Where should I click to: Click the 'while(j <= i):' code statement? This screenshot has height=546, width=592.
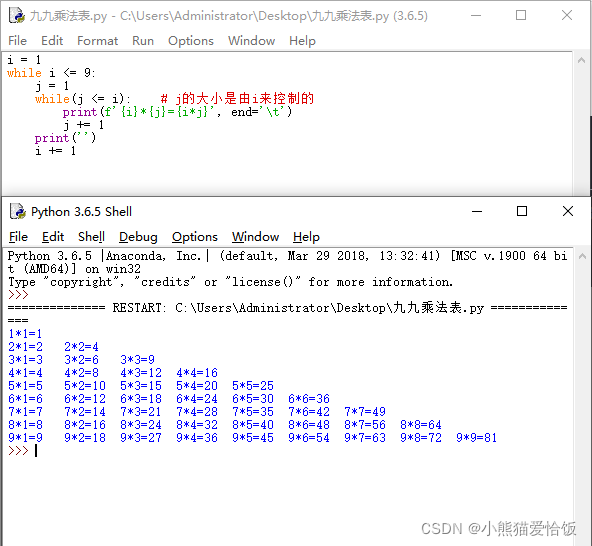tap(83, 99)
